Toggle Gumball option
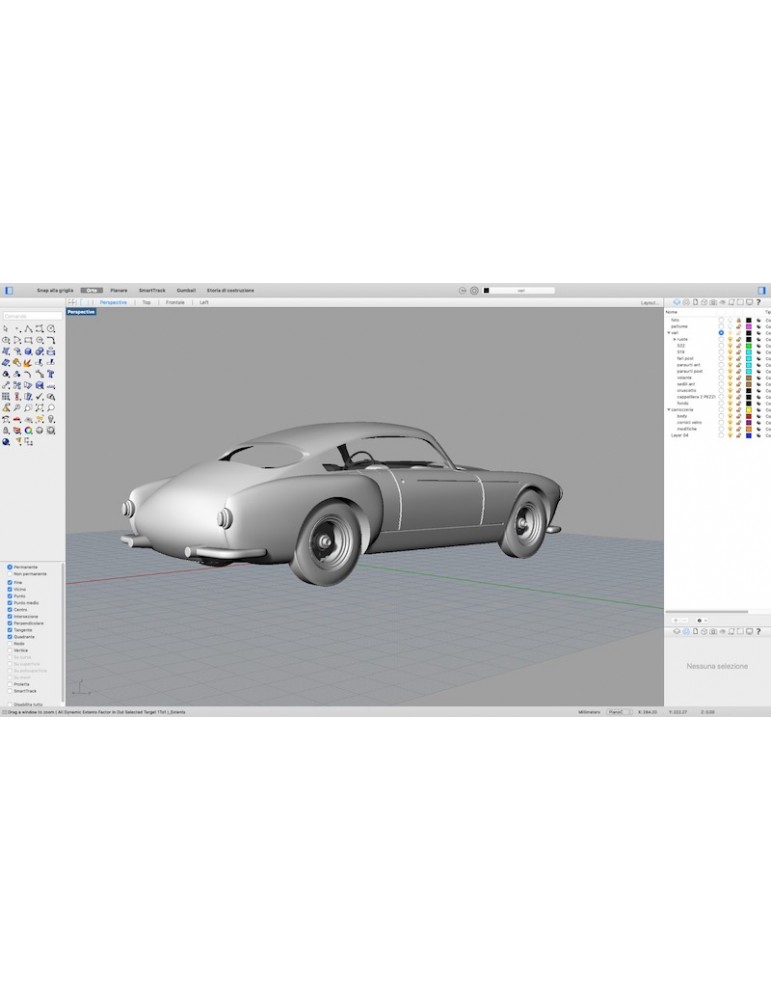Image resolution: width=771 pixels, height=1000 pixels. click(x=186, y=290)
